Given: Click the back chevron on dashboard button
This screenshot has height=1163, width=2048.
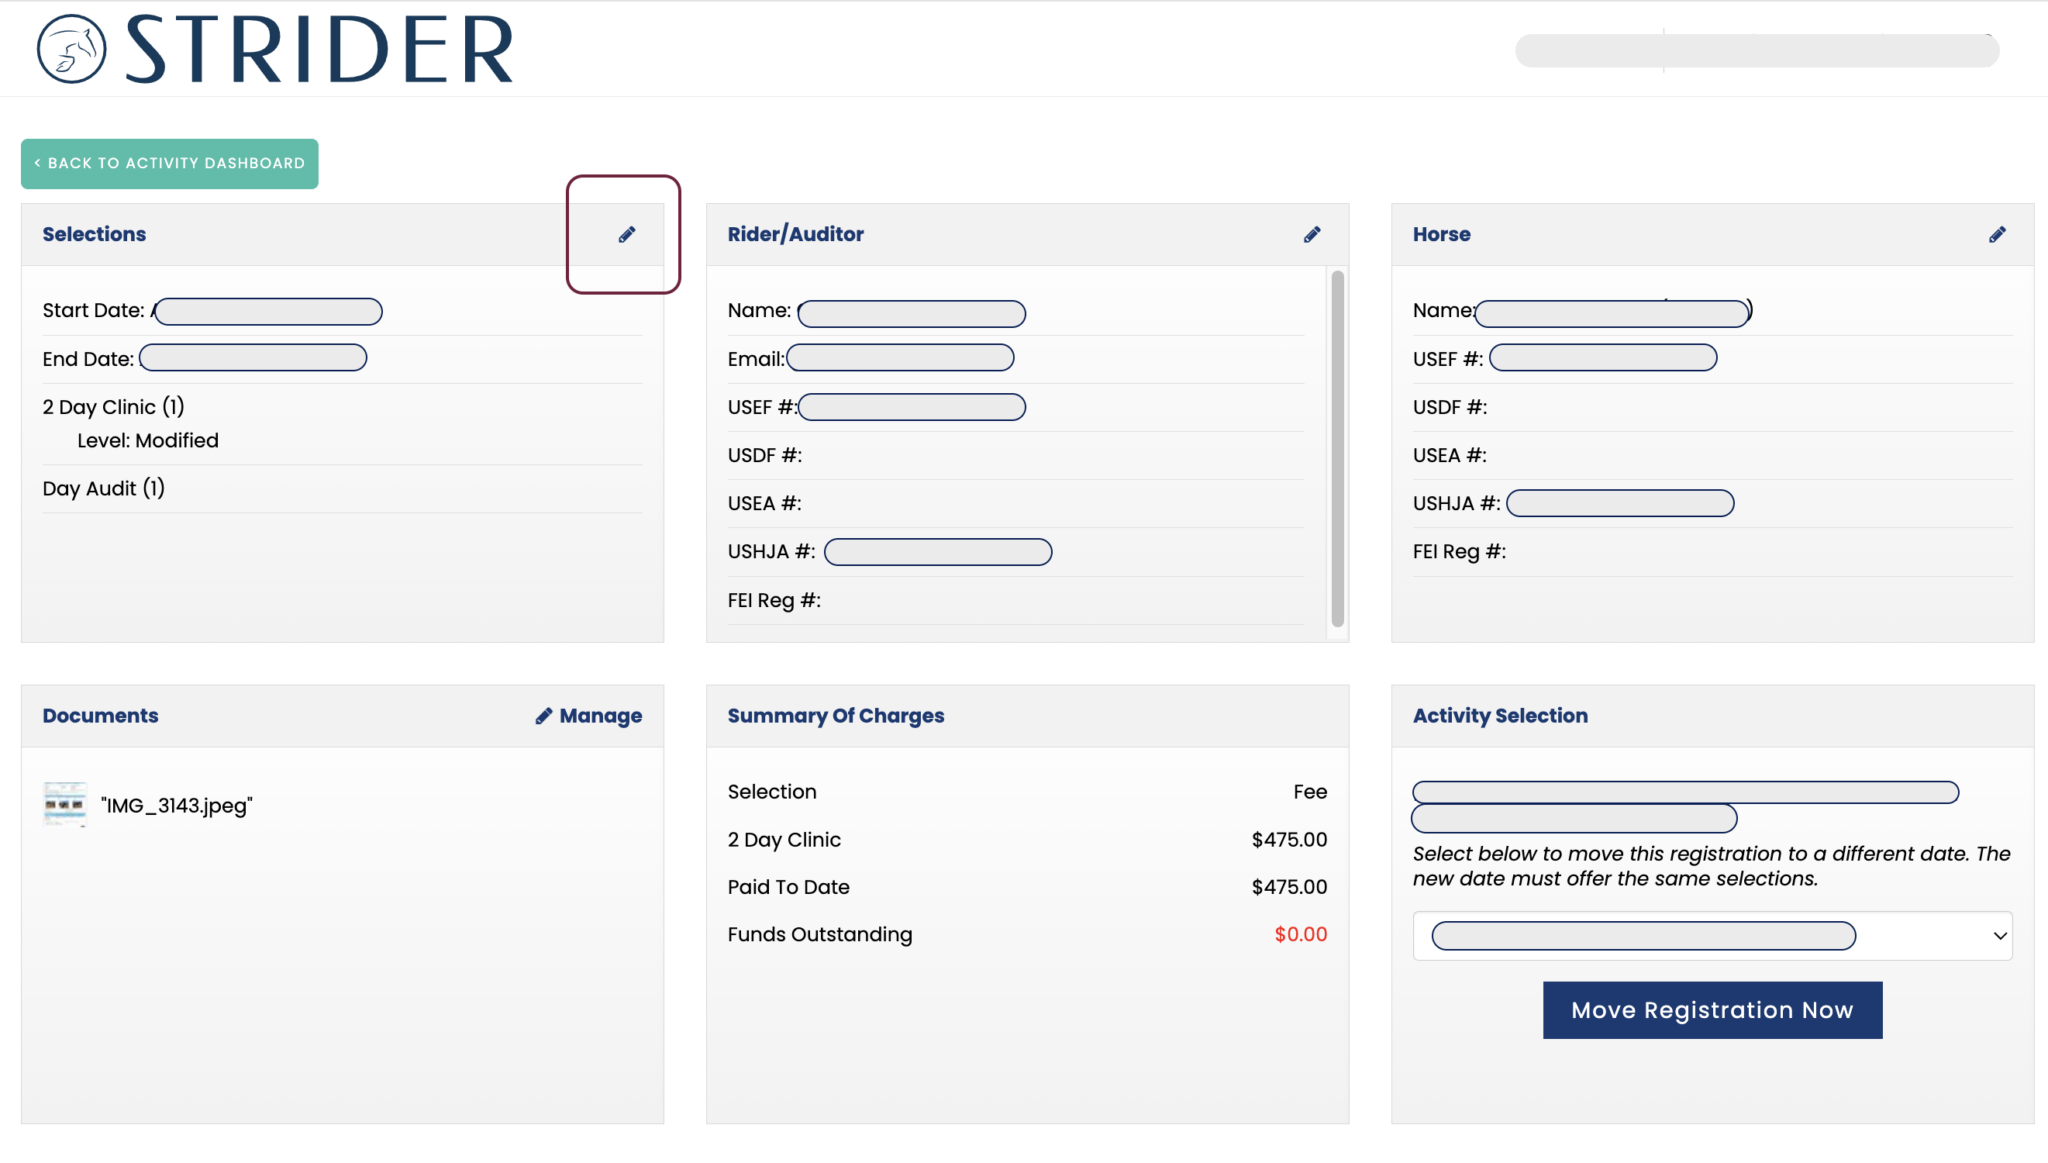Looking at the screenshot, I should click(x=38, y=163).
